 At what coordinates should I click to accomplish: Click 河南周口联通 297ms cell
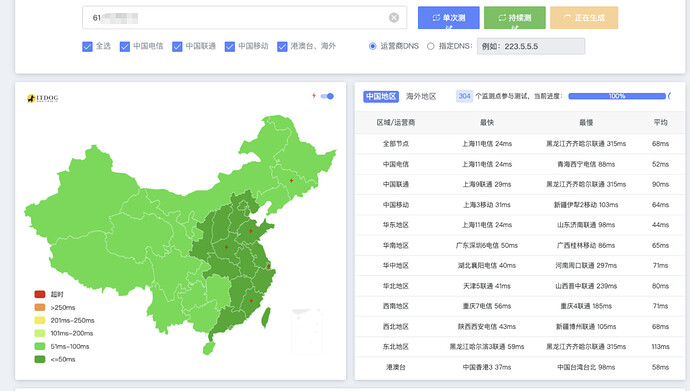pos(586,266)
